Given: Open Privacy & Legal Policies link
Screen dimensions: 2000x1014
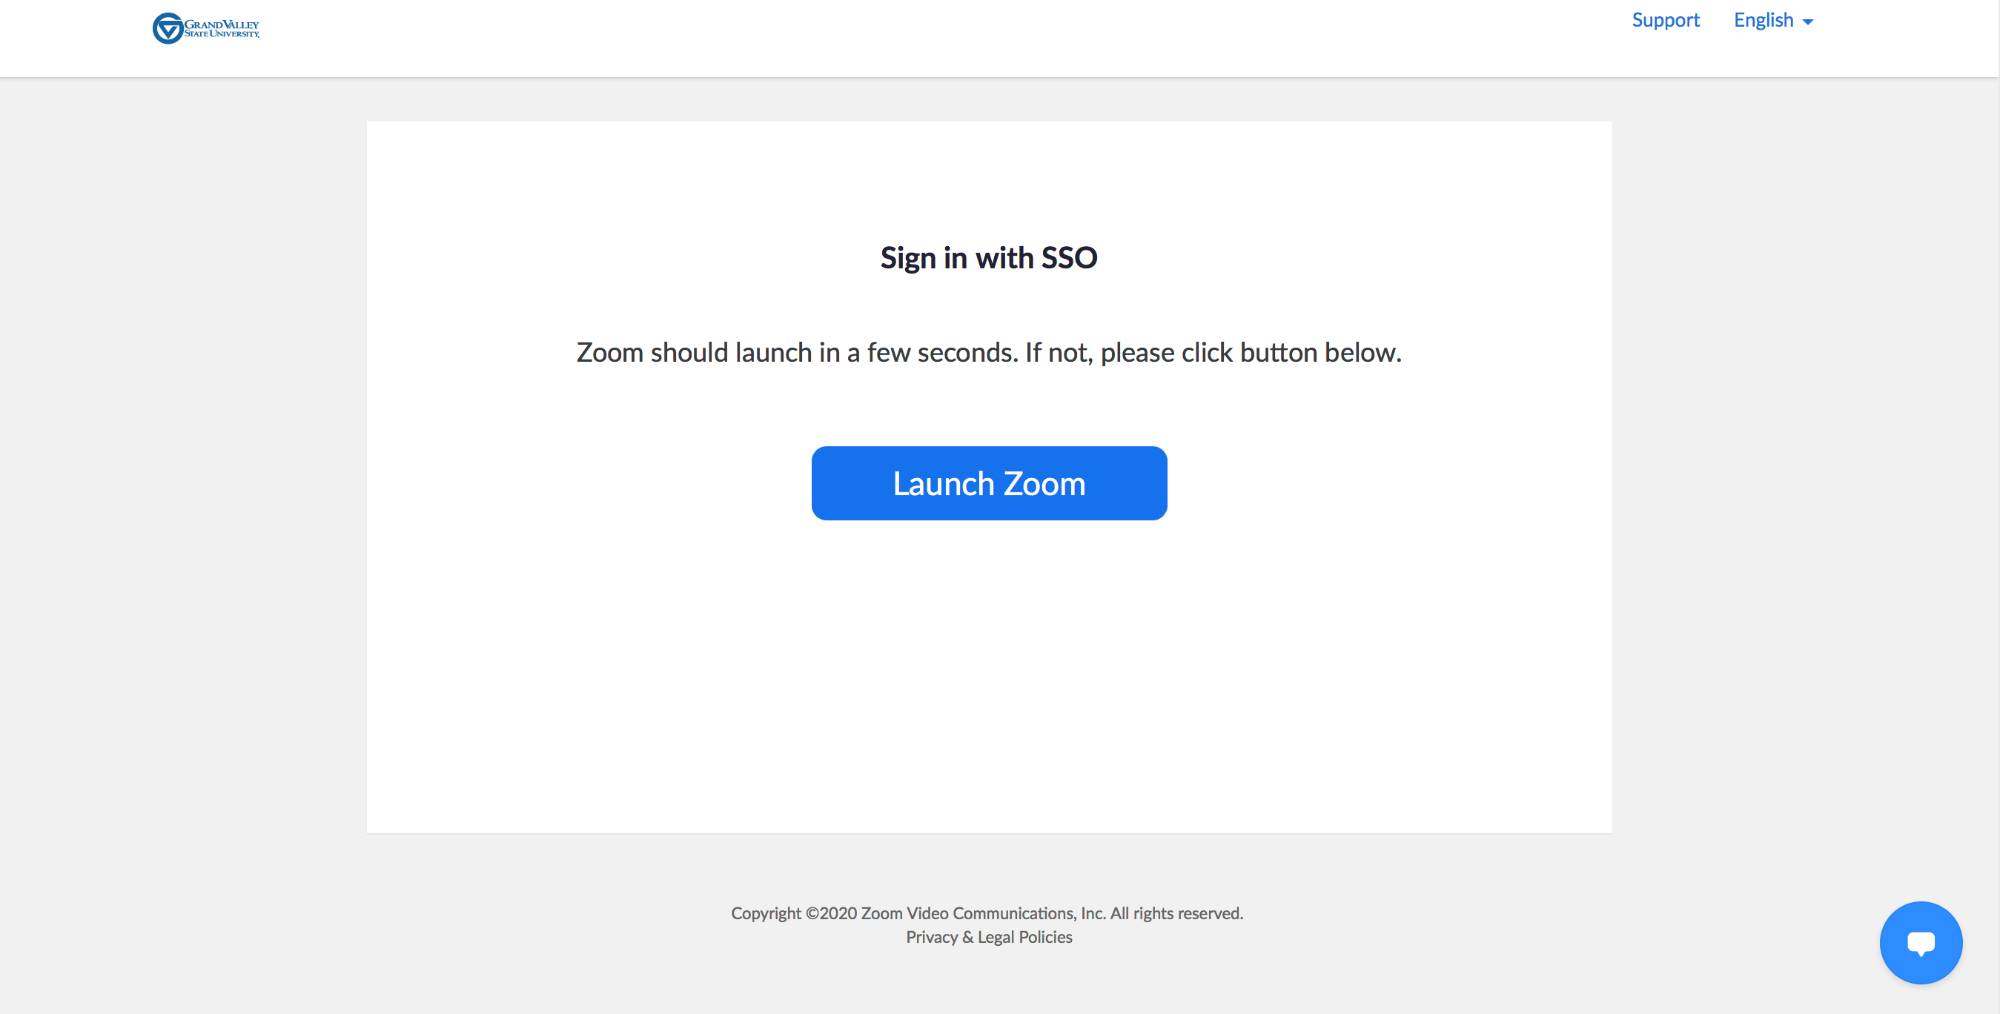Looking at the screenshot, I should [x=988, y=937].
